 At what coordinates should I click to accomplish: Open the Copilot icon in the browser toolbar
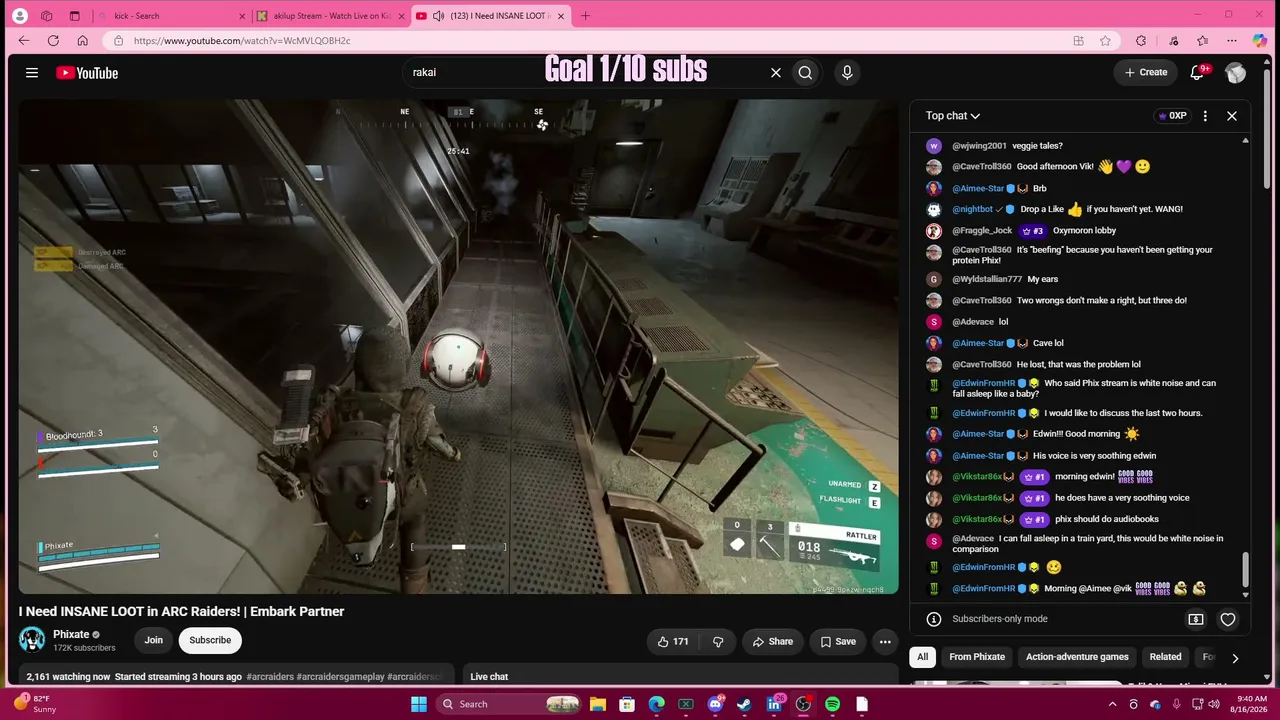tap(1259, 40)
